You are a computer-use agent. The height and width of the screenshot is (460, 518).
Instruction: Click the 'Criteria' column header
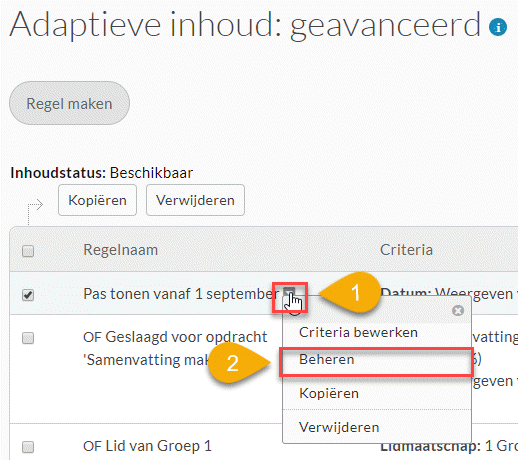(x=406, y=250)
